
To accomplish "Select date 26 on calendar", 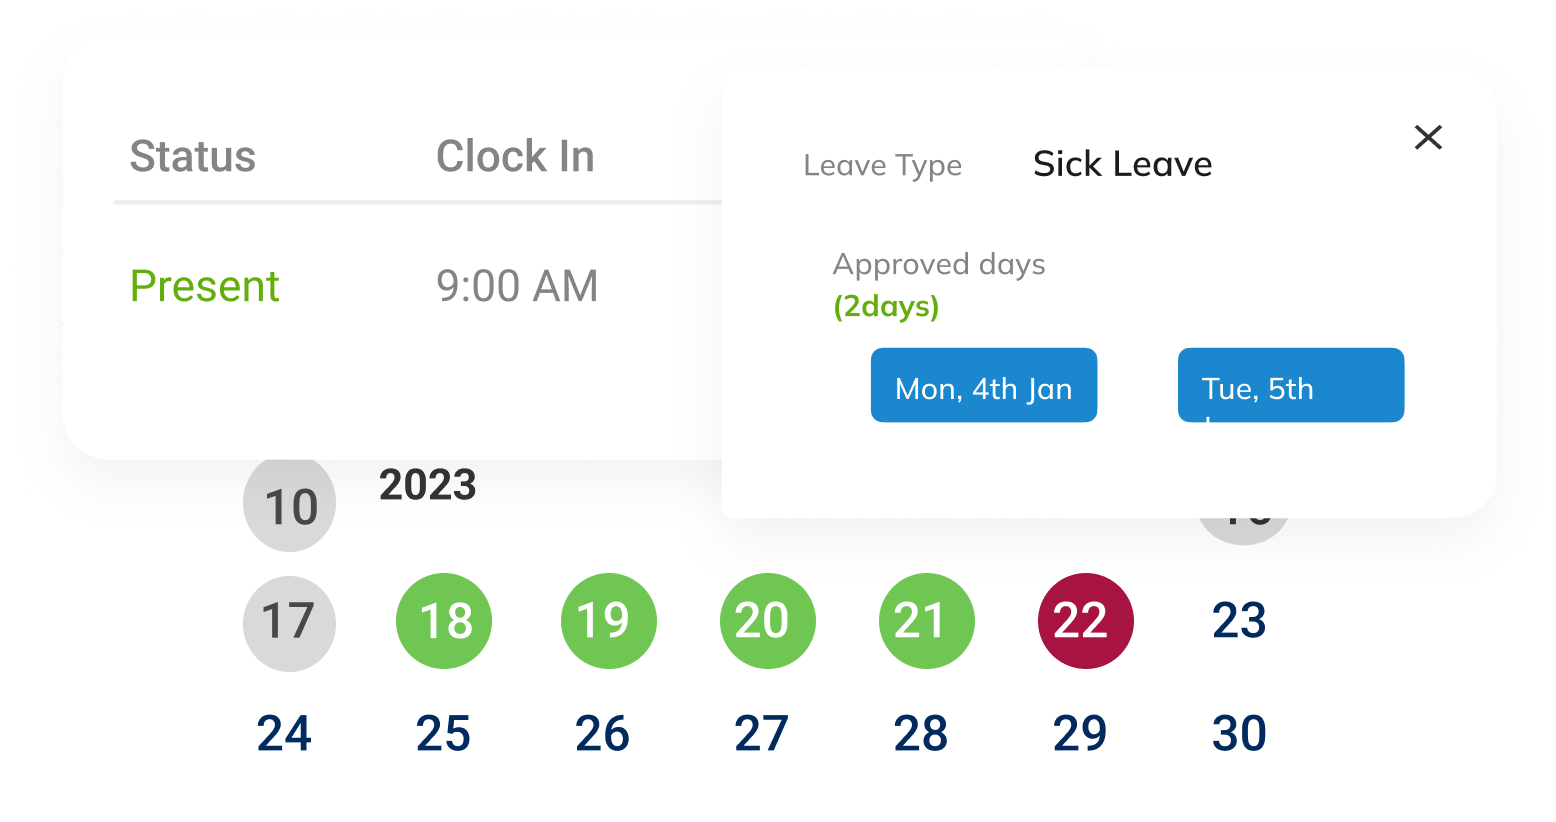I will tap(602, 734).
